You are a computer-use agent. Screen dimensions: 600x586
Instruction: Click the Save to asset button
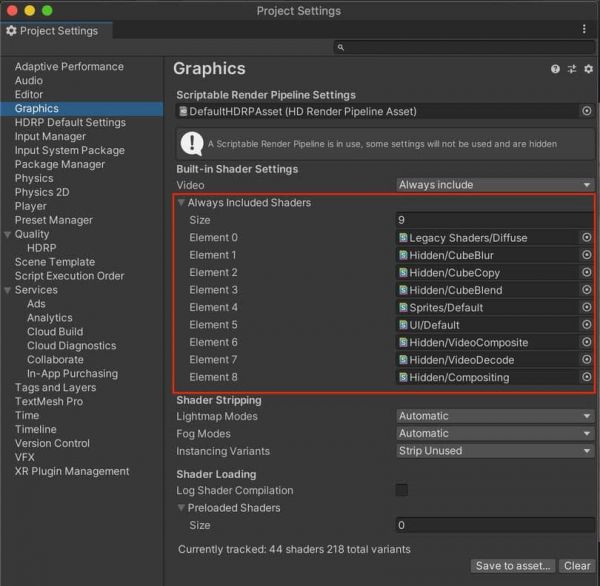[x=512, y=566]
